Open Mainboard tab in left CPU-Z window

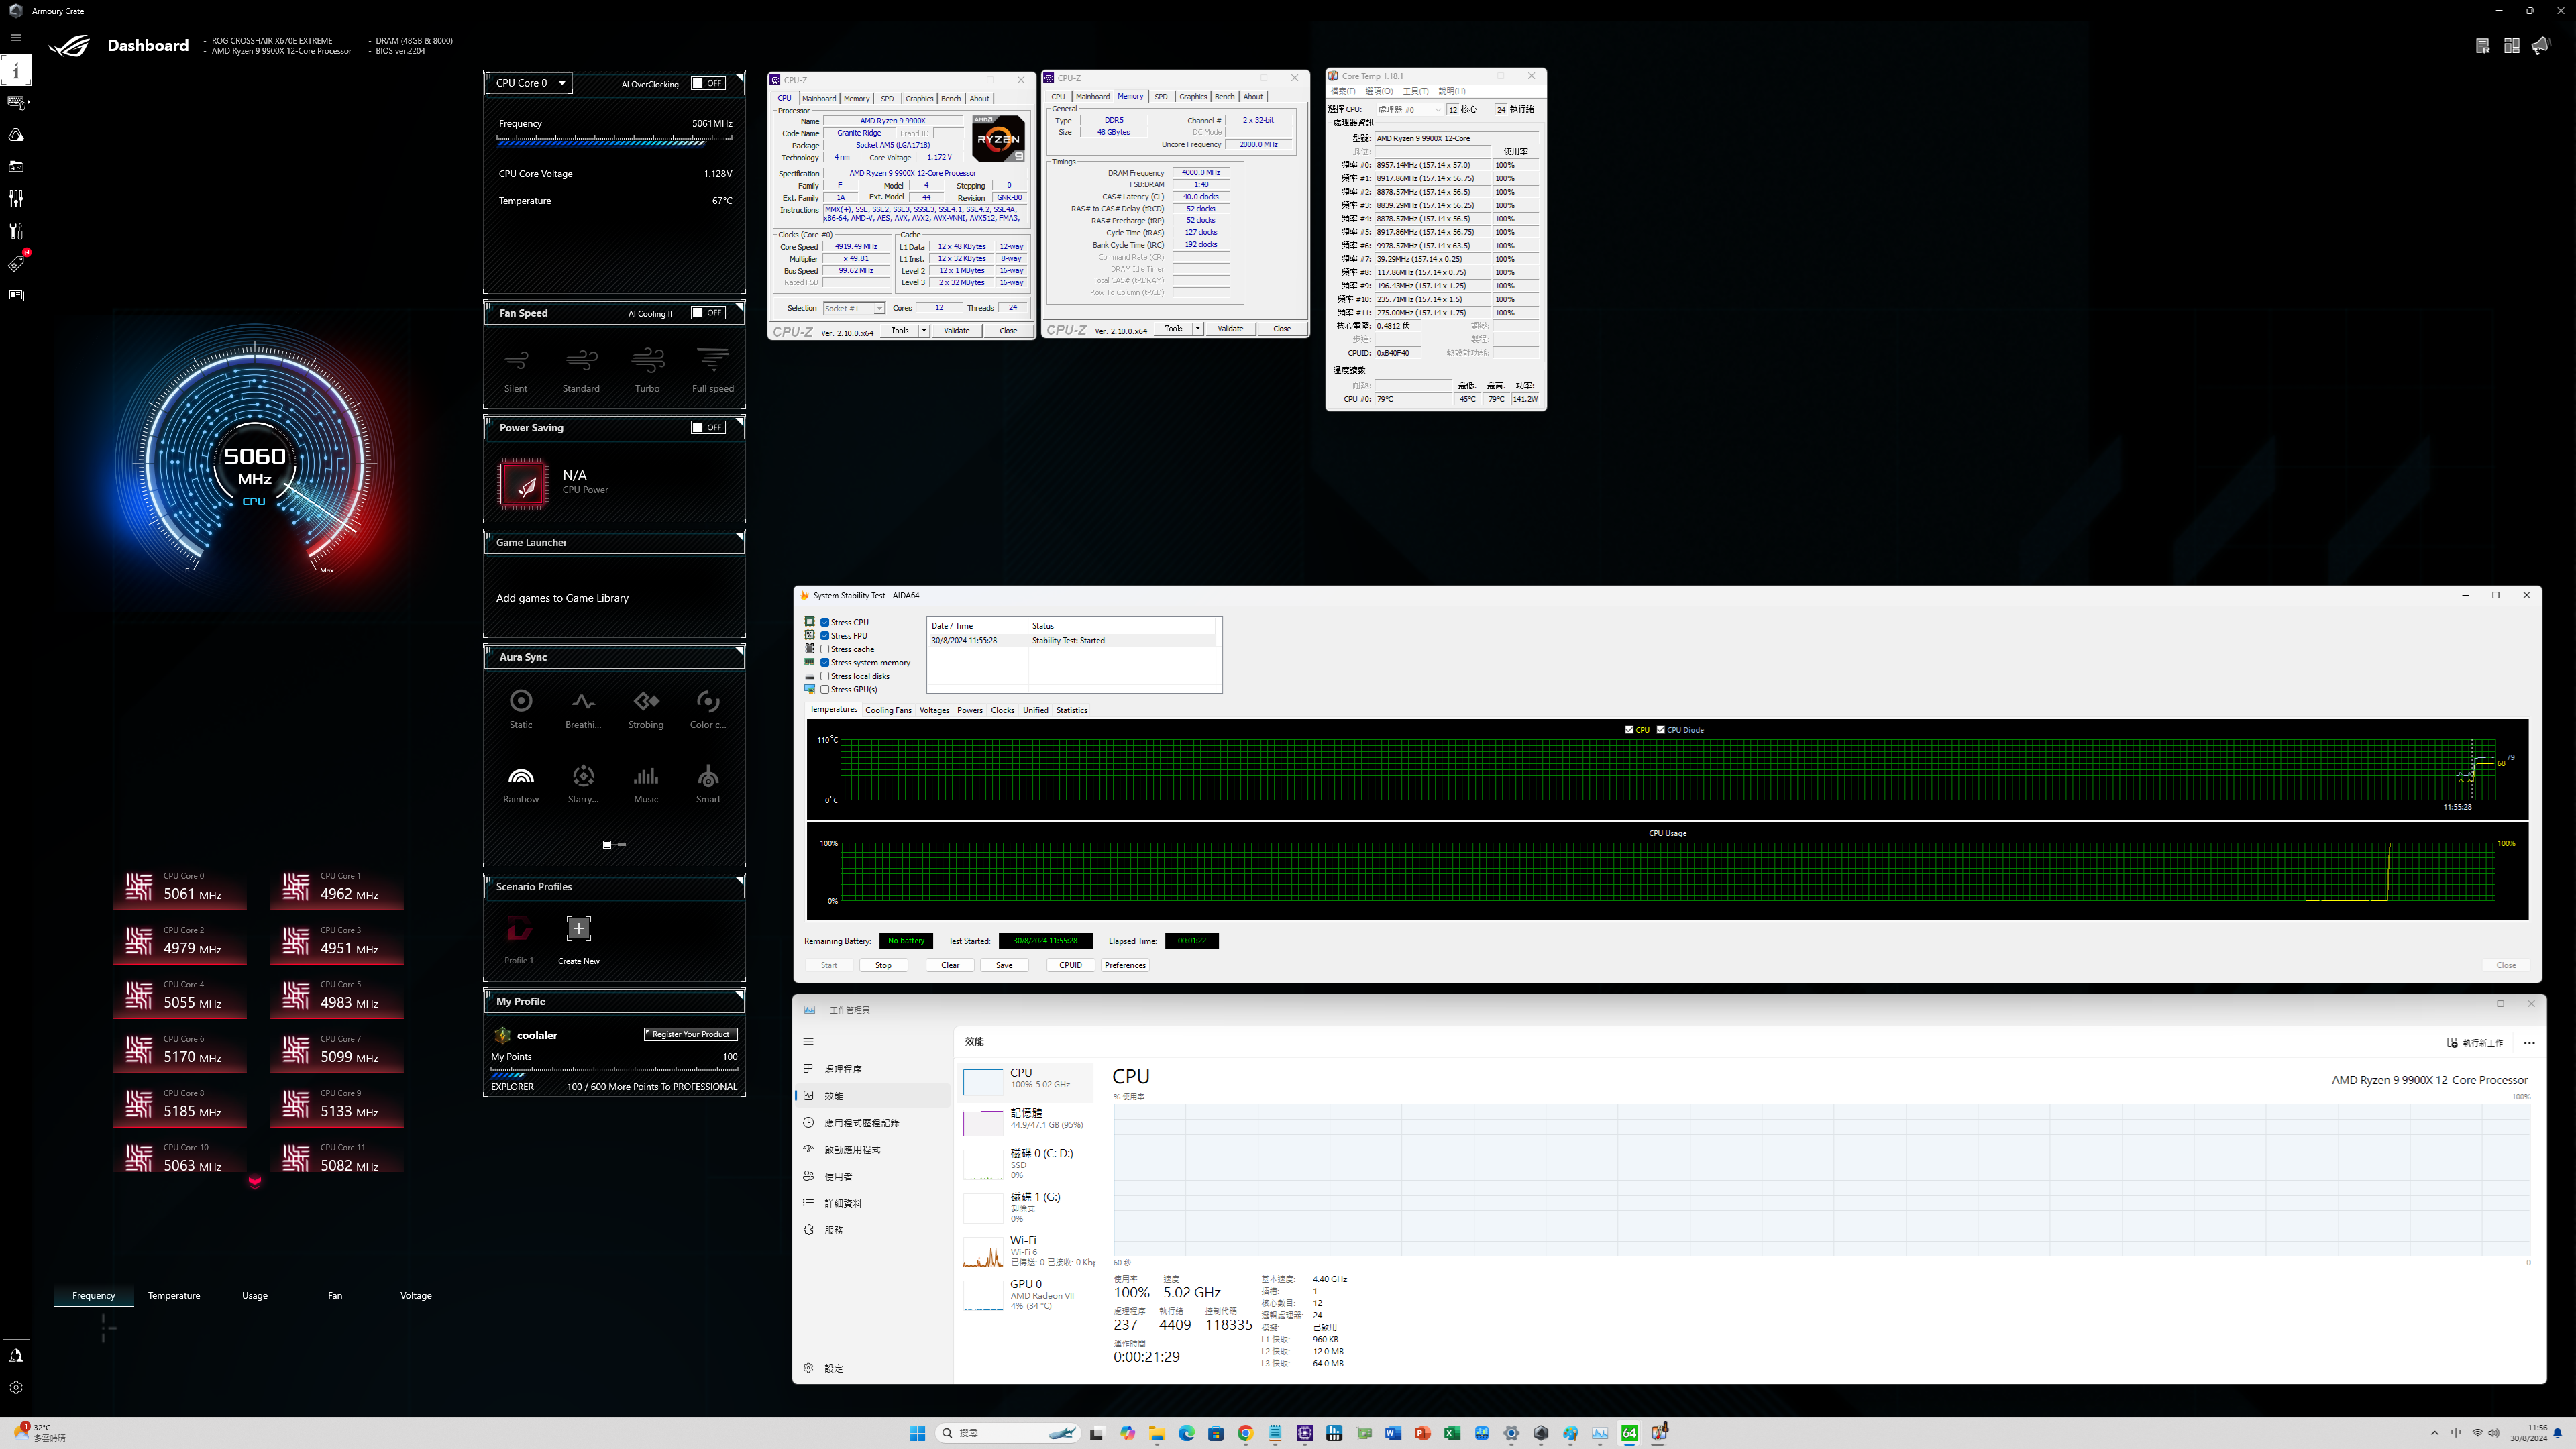(819, 98)
